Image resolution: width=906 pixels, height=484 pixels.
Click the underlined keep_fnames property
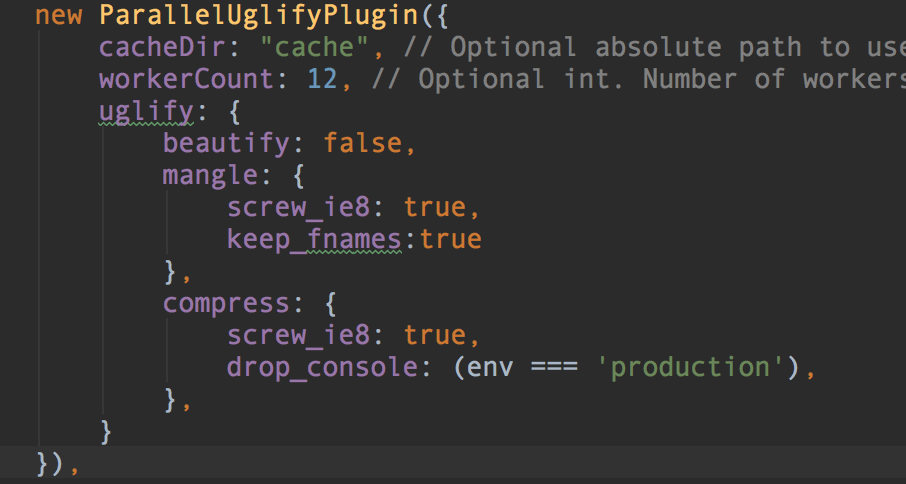314,240
